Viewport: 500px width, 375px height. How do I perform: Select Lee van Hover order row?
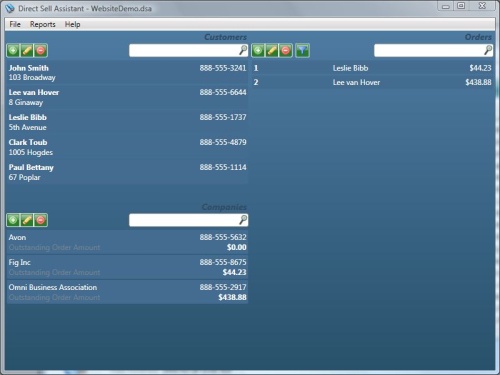tap(373, 82)
